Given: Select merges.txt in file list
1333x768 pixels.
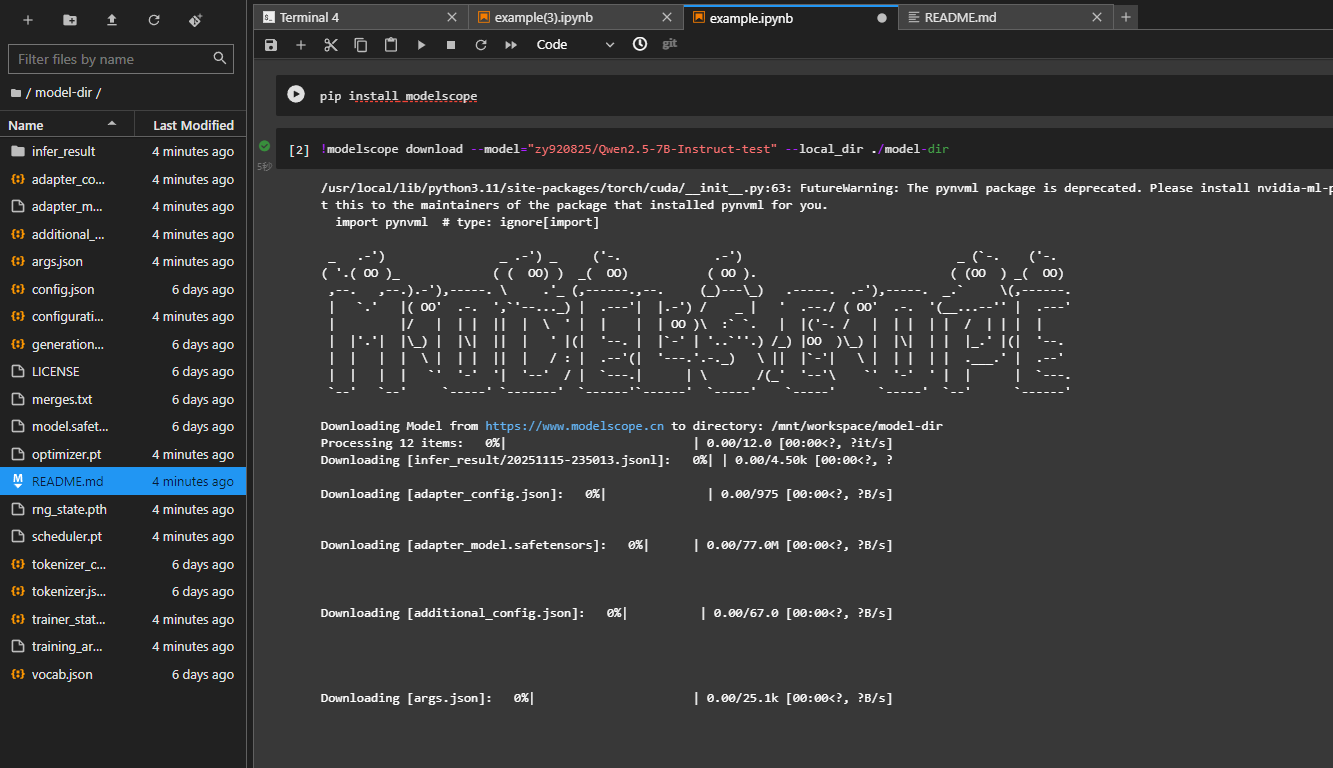Looking at the screenshot, I should [x=123, y=399].
